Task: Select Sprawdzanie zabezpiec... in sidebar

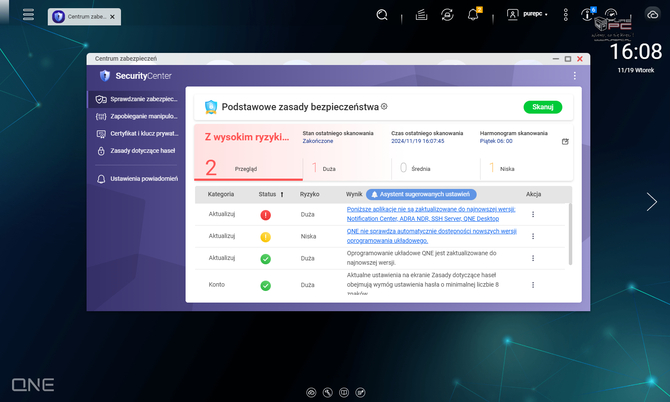Action: [x=136, y=99]
